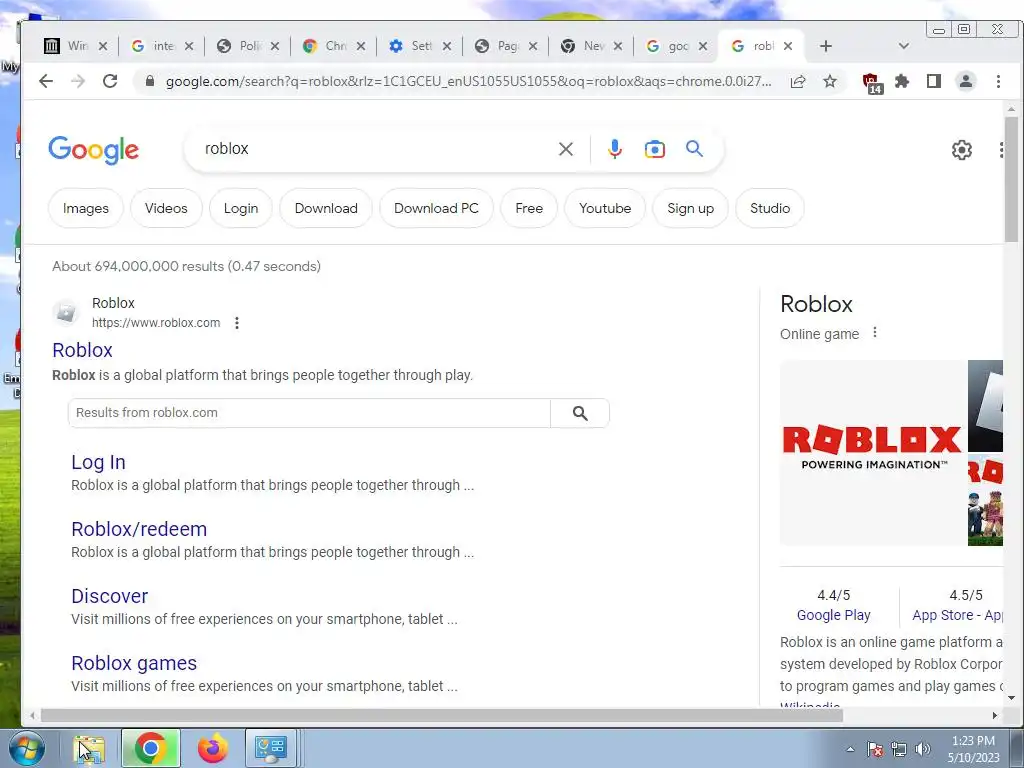This screenshot has width=1024, height=768.
Task: Open the Discover sitelink
Action: [x=110, y=596]
